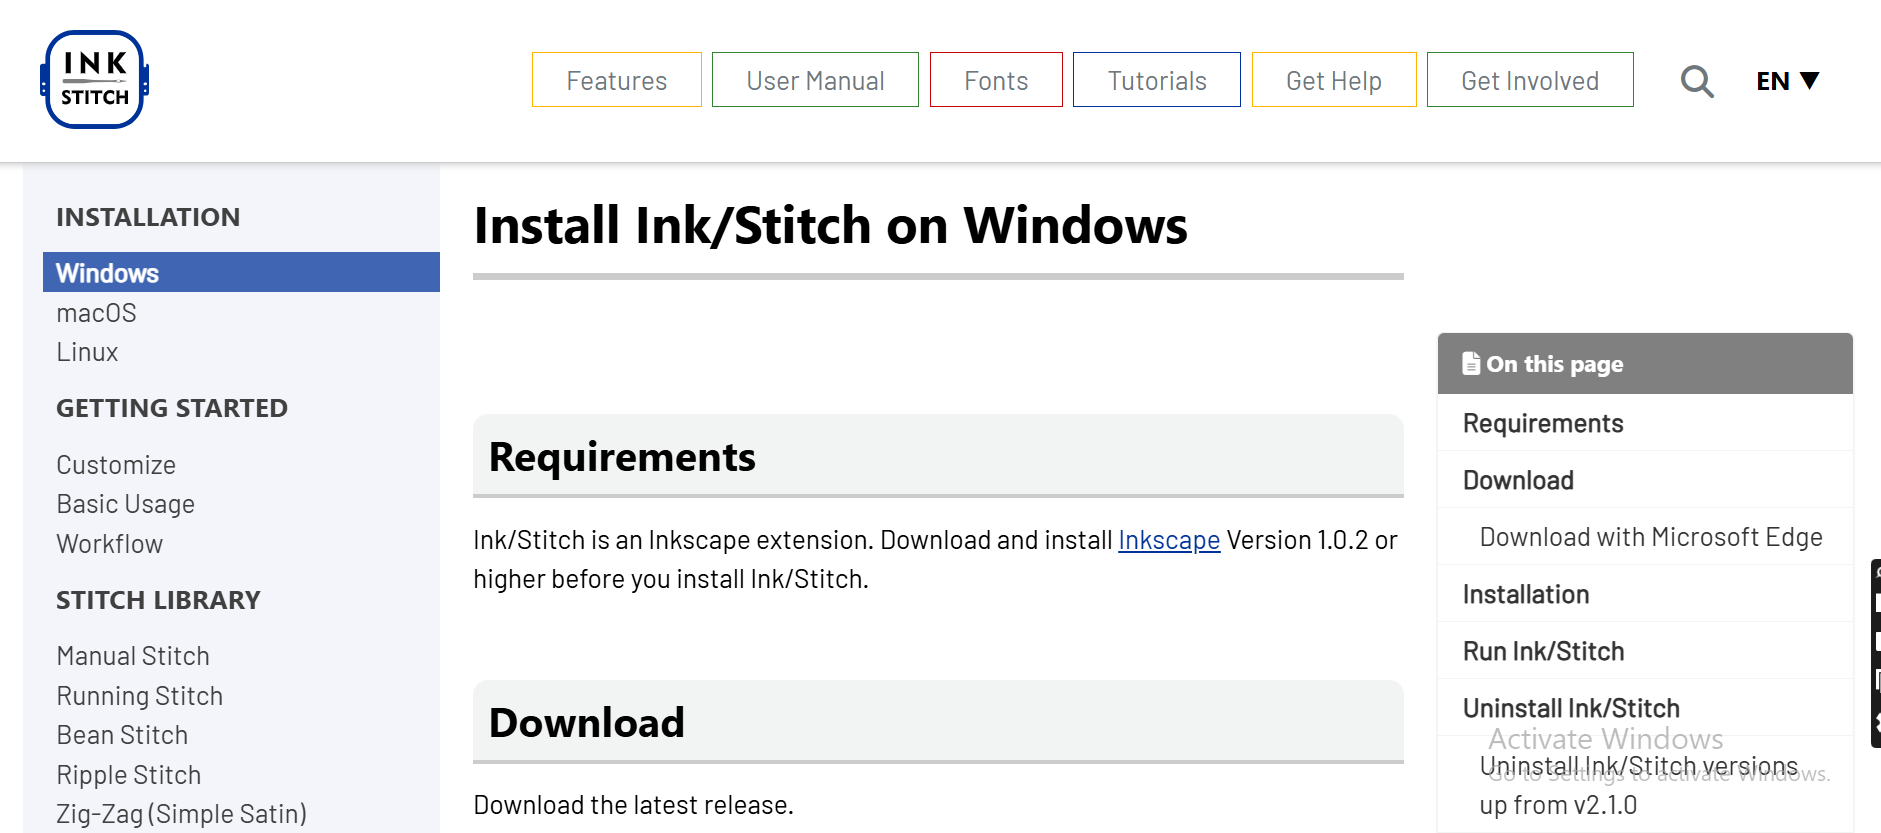Viewport: 1881px width, 833px height.
Task: Click the Requirements section heading
Action: [622, 457]
